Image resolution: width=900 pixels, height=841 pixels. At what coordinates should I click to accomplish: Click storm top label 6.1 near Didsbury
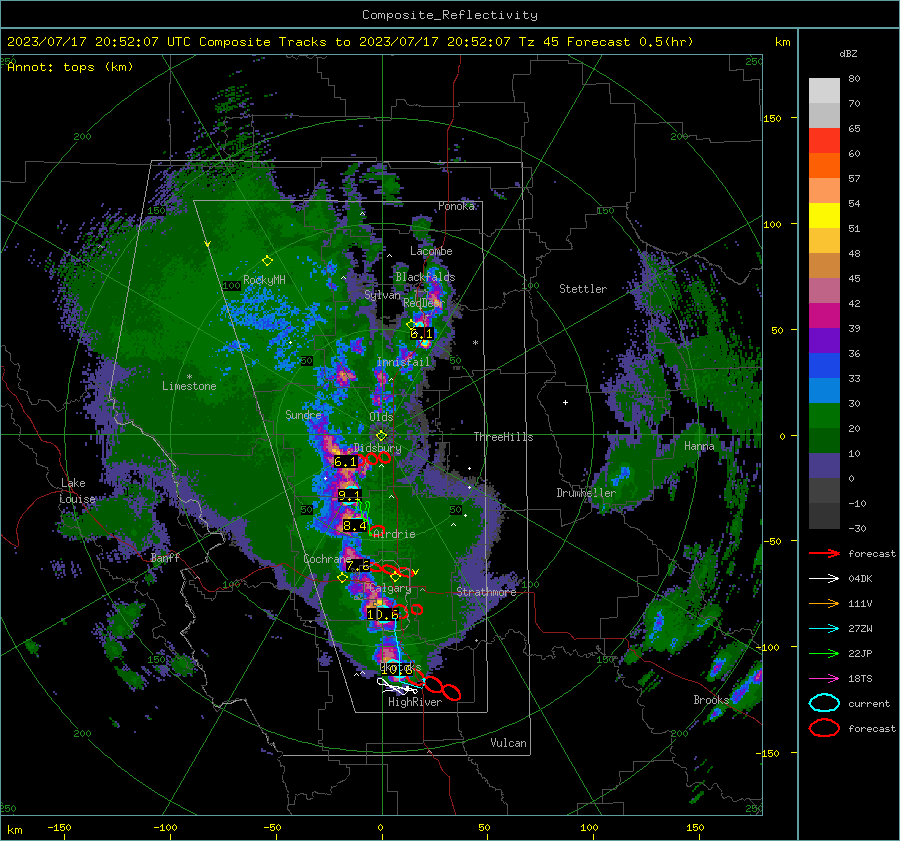coord(346,462)
